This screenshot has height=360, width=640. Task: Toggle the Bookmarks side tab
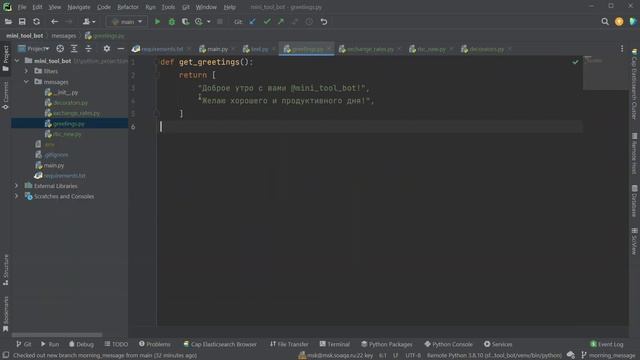point(6,313)
